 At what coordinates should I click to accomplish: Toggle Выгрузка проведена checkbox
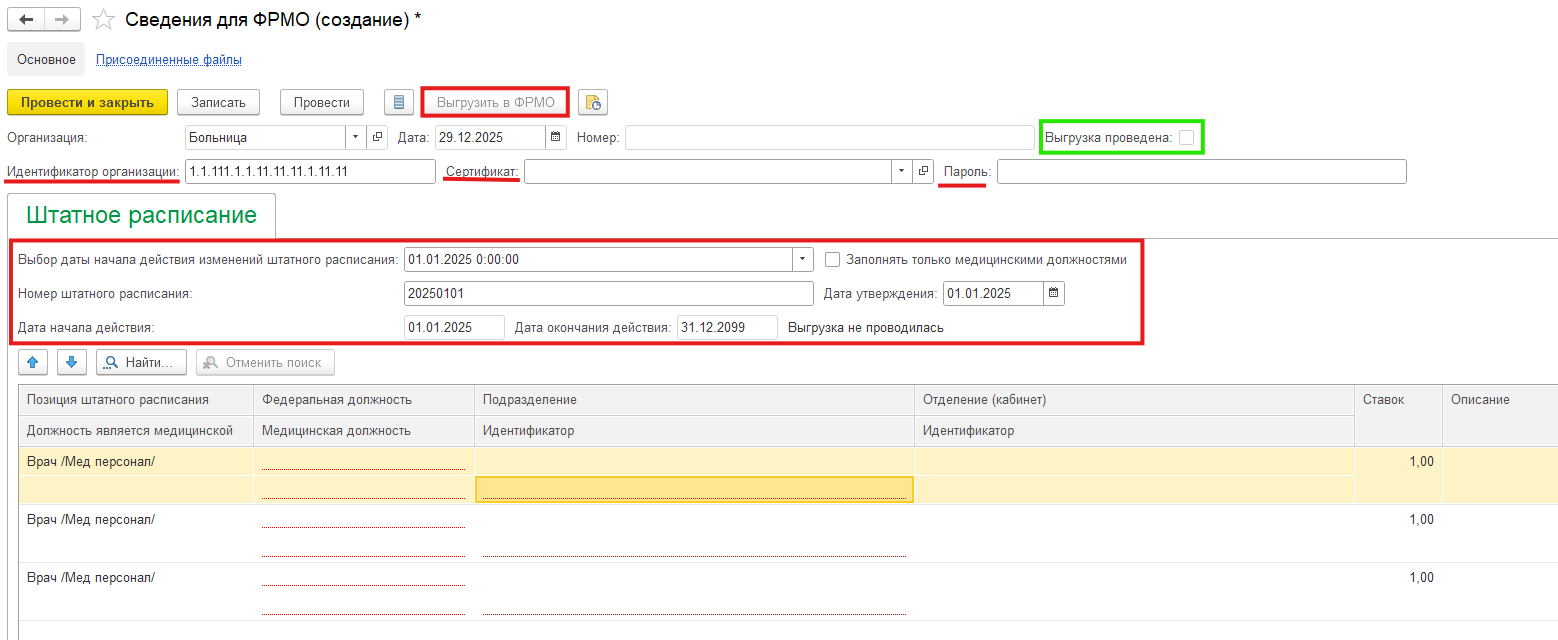tap(1186, 137)
